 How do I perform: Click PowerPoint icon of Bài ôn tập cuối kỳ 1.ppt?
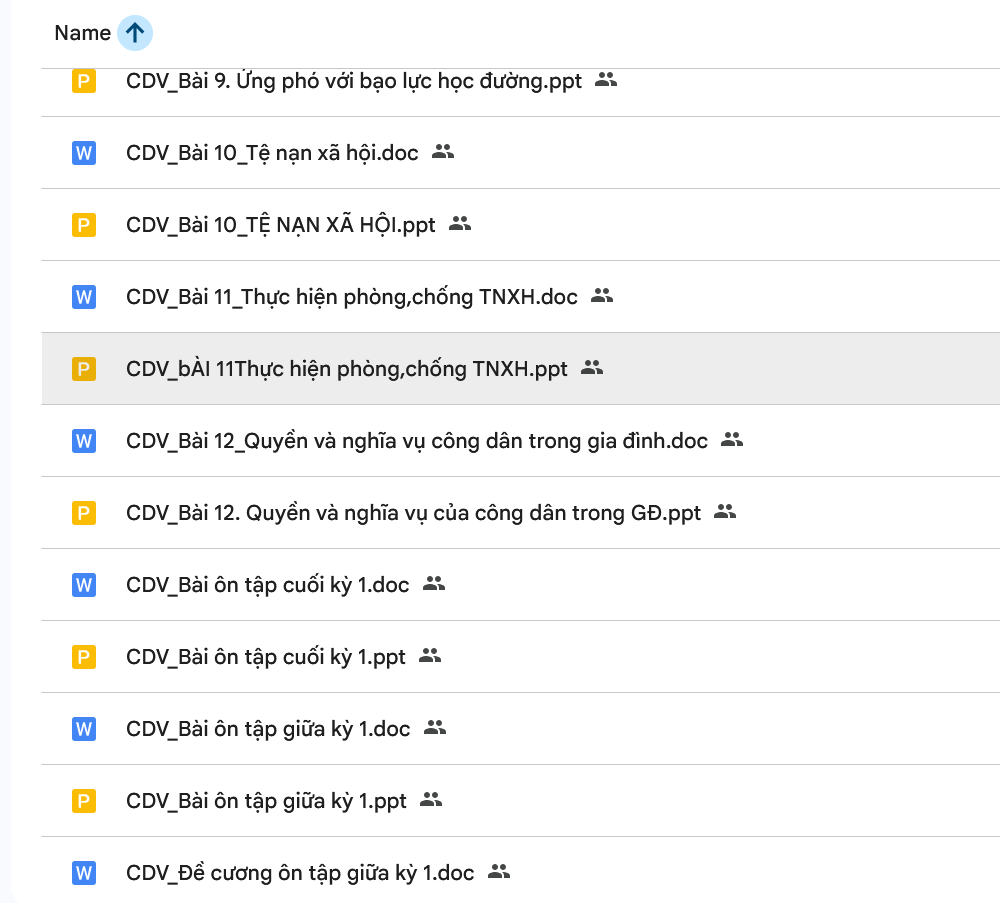84,657
